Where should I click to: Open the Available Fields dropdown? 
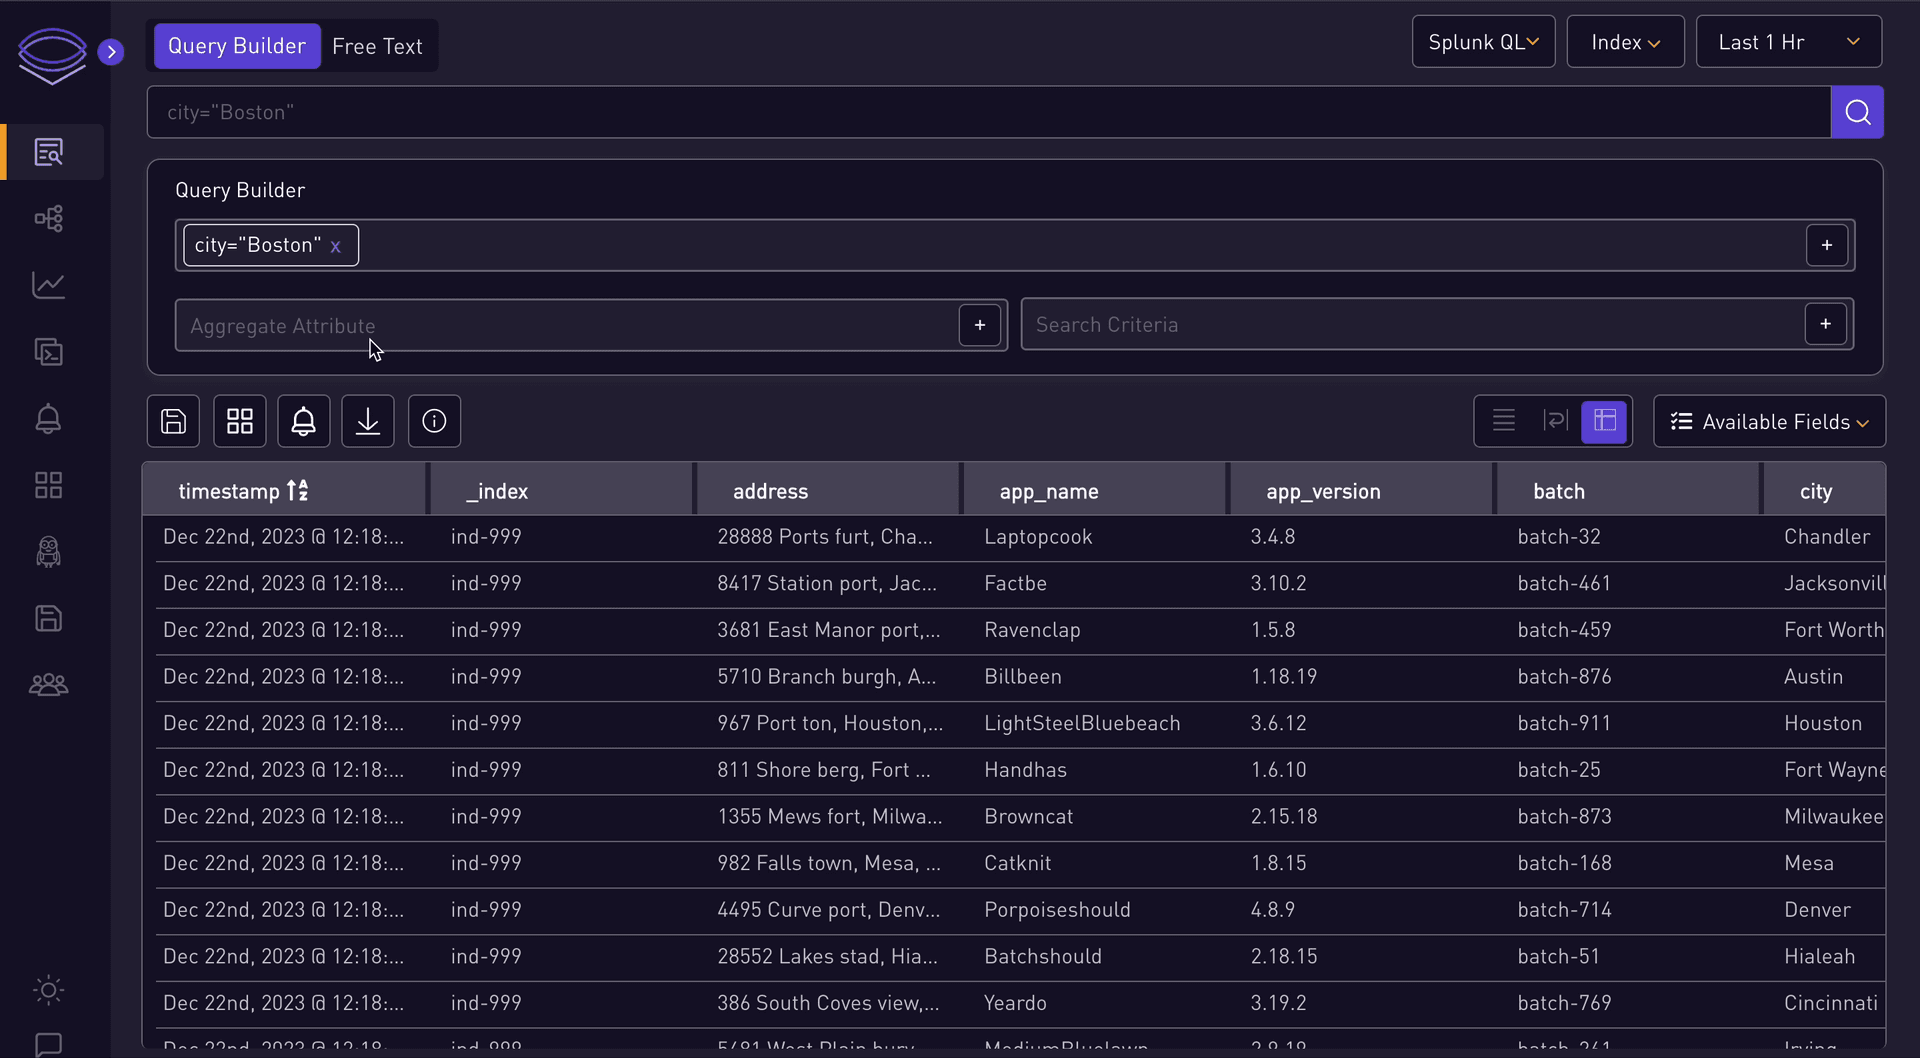1769,421
